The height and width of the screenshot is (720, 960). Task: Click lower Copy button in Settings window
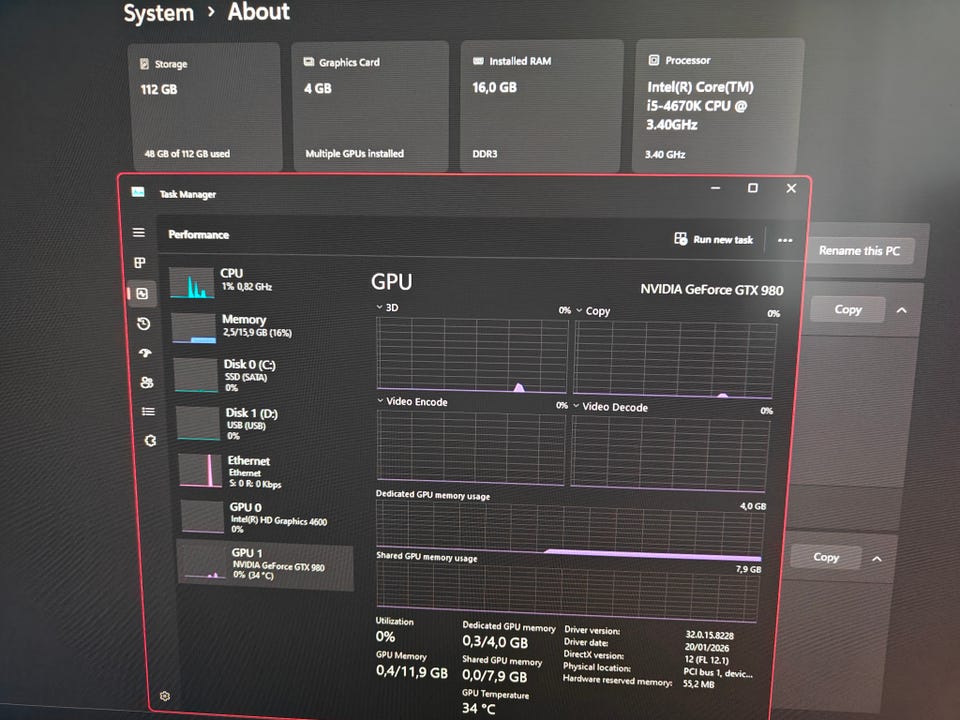pos(826,557)
